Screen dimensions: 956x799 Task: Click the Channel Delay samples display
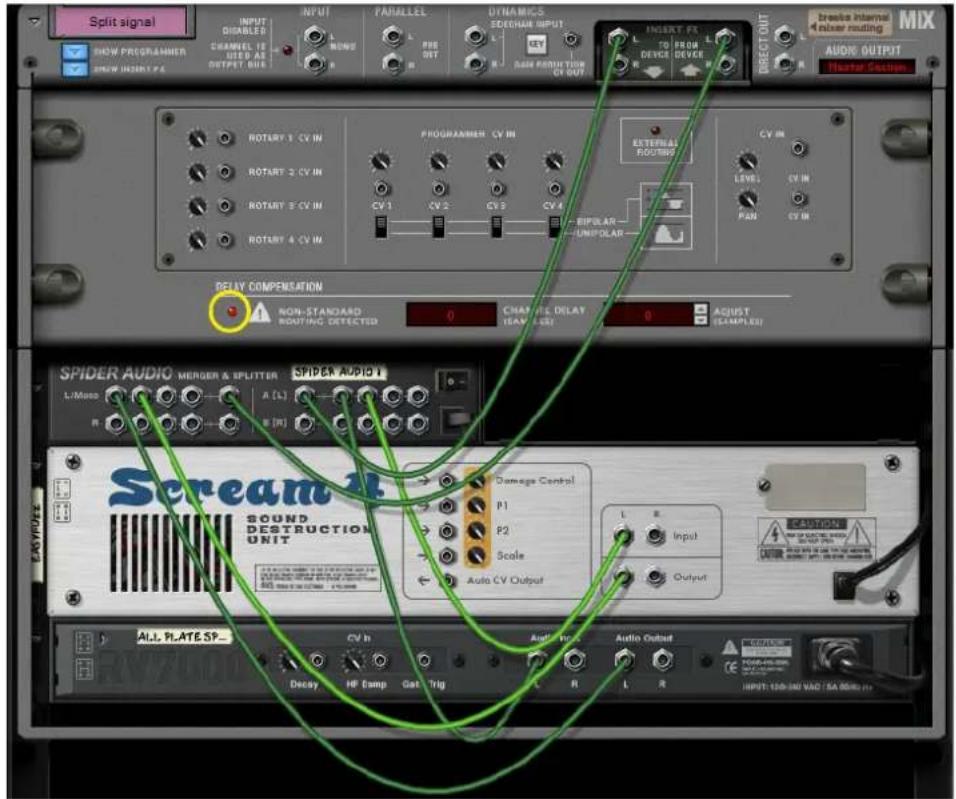point(451,315)
